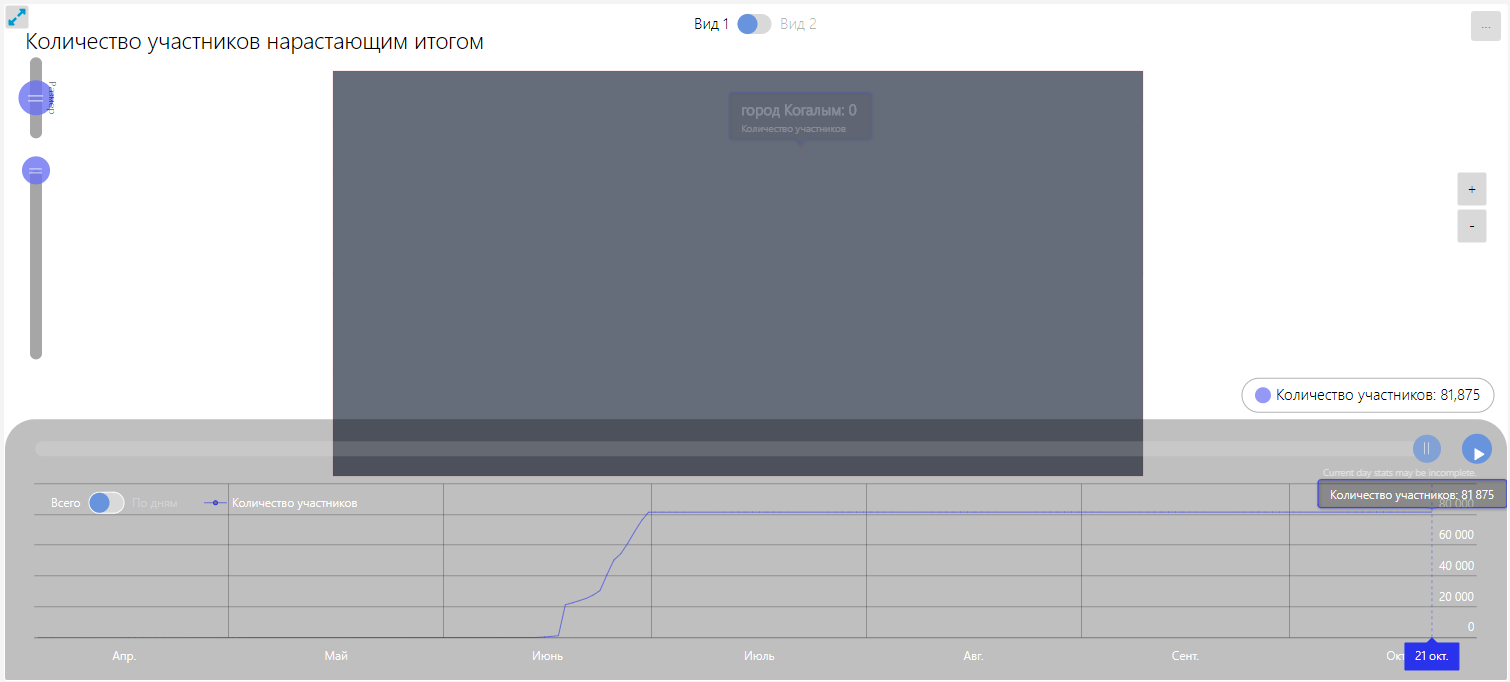The height and width of the screenshot is (682, 1510).
Task: Click the Июнь axis label
Action: (x=547, y=656)
